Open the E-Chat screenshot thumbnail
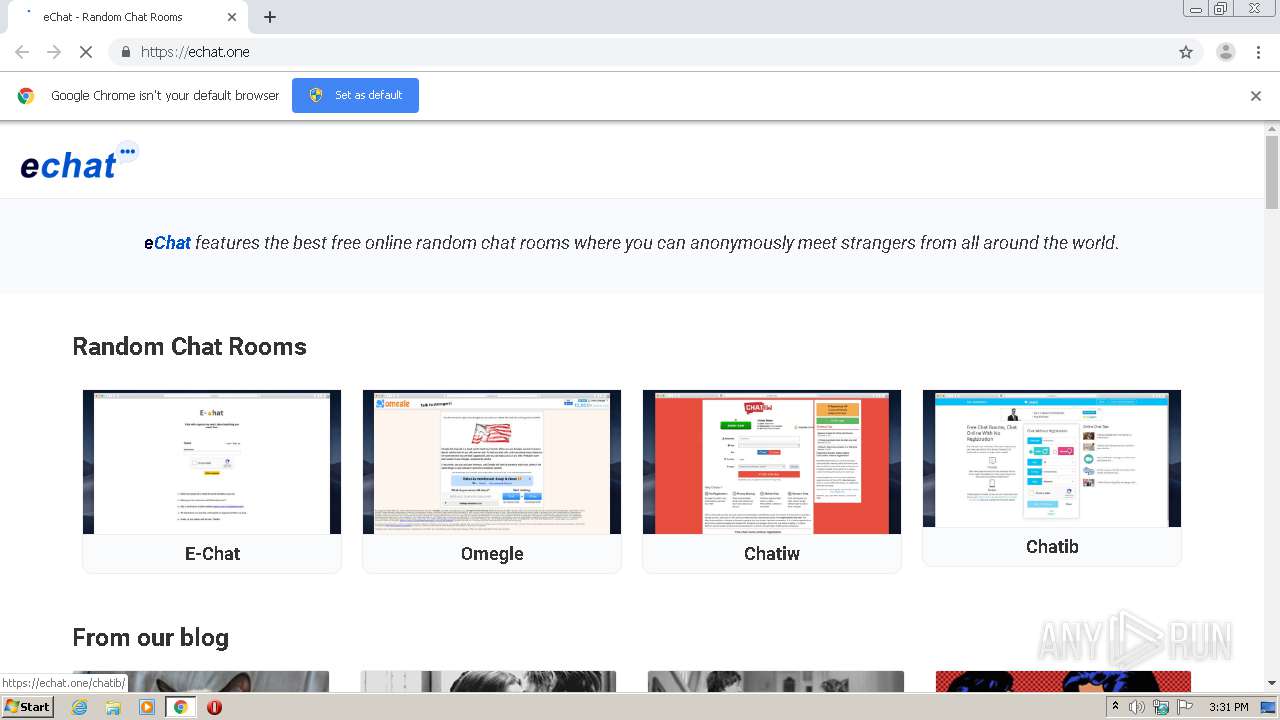 [212, 462]
